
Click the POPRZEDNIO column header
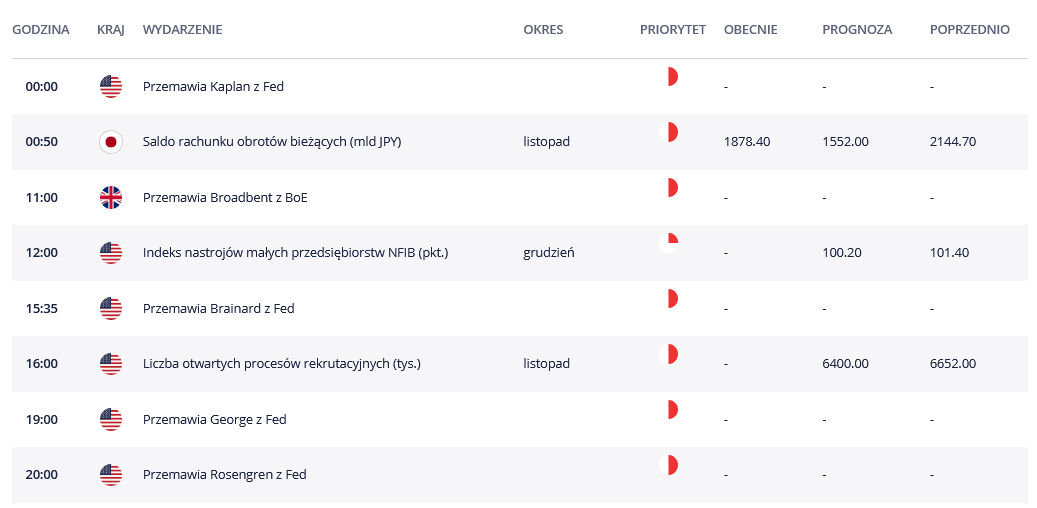tap(970, 30)
